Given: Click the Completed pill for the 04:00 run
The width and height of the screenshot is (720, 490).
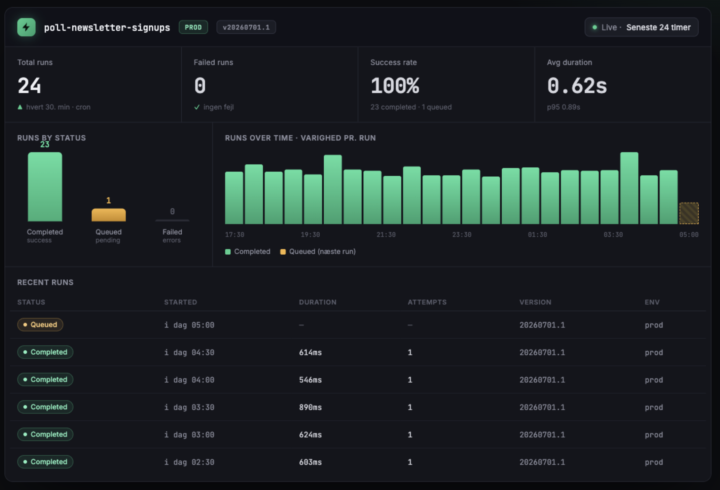Looking at the screenshot, I should 45,380.
